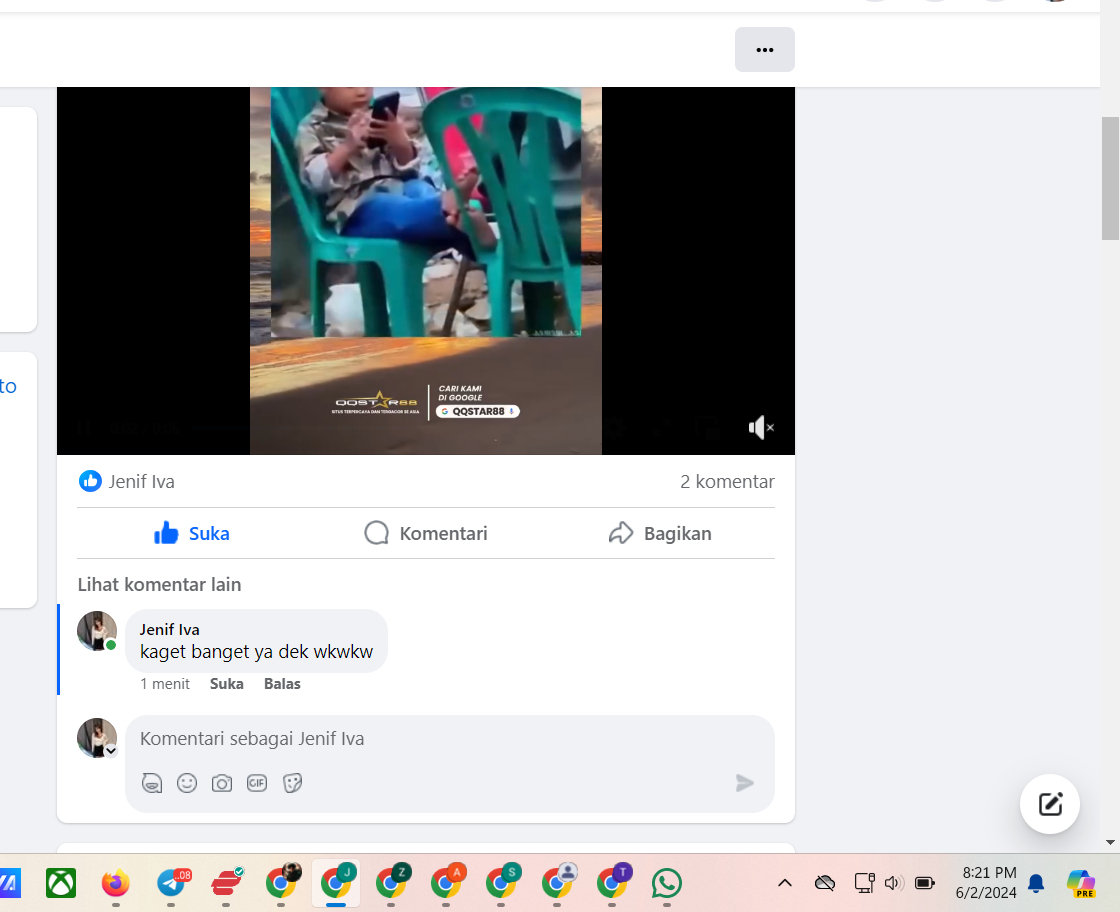Open Firefox from the taskbar
Screen dimensions: 1120x912
(116, 883)
